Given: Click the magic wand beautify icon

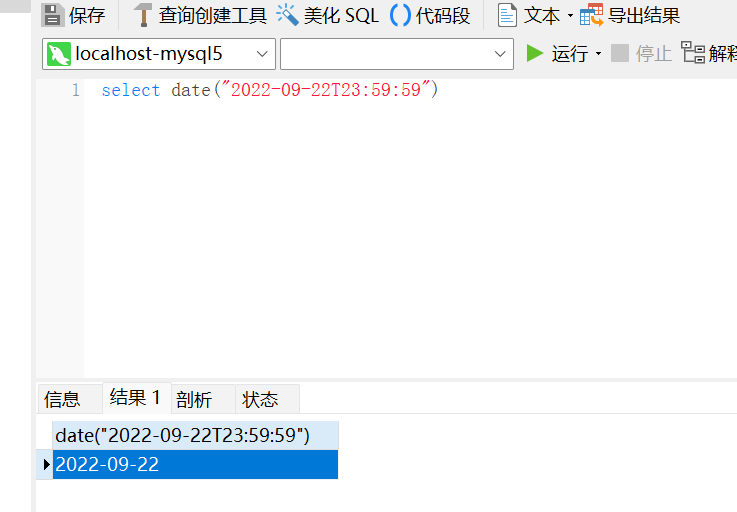Looking at the screenshot, I should pos(287,15).
